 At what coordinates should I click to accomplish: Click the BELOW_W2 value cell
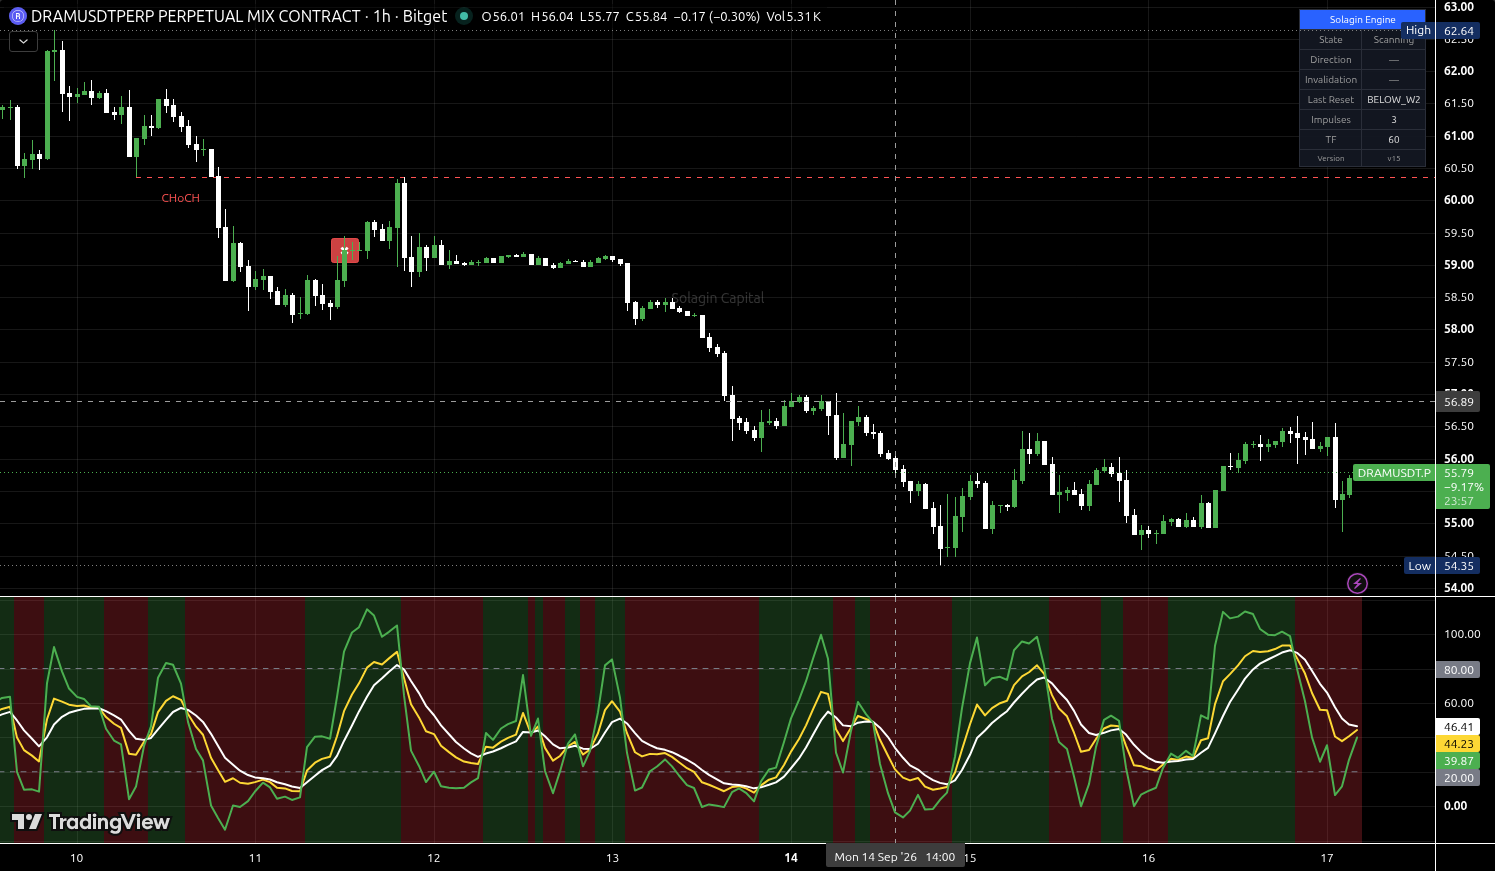pyautogui.click(x=1393, y=100)
